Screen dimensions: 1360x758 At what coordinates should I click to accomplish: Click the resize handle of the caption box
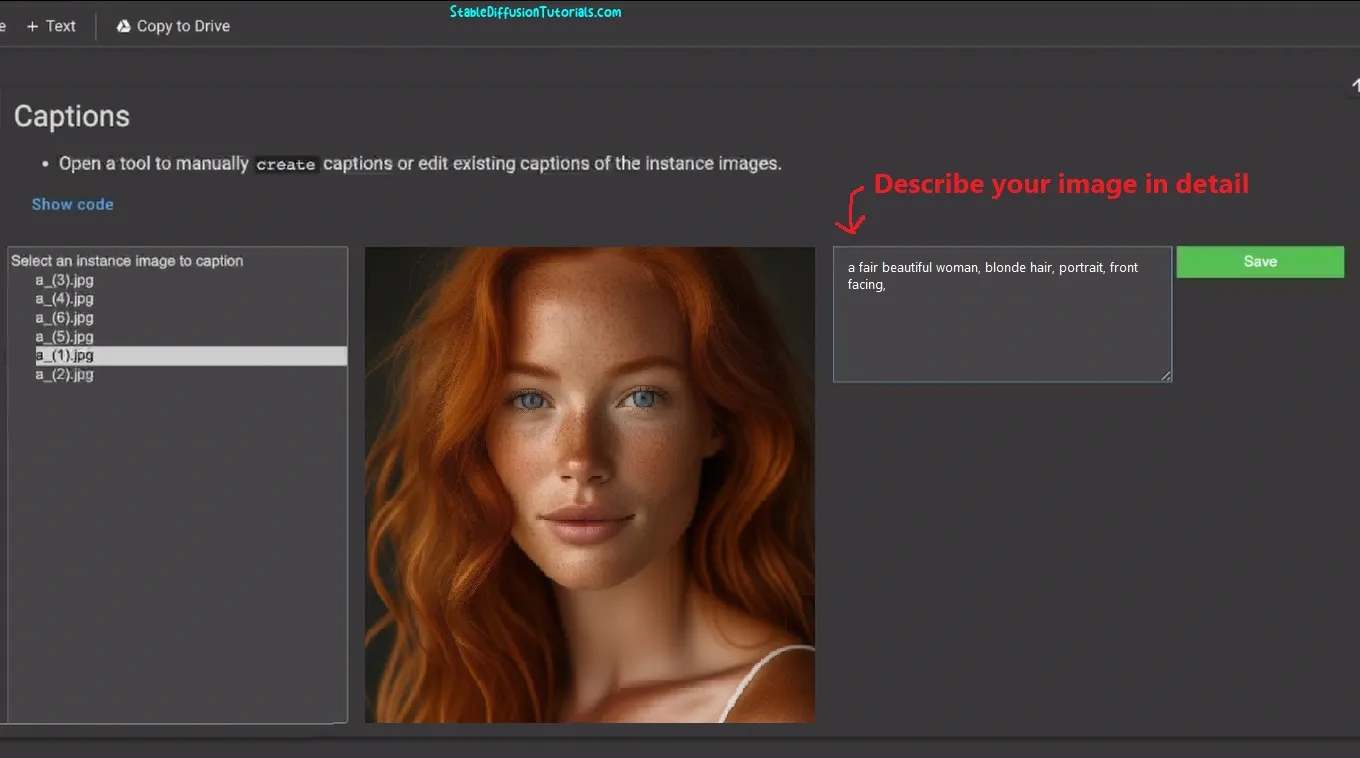[x=1165, y=376]
